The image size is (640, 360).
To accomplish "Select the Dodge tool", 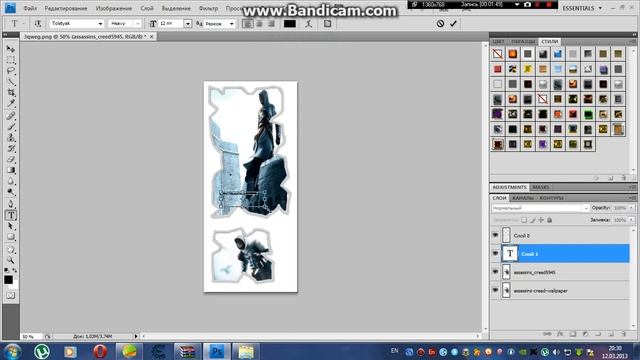I will click(x=11, y=192).
